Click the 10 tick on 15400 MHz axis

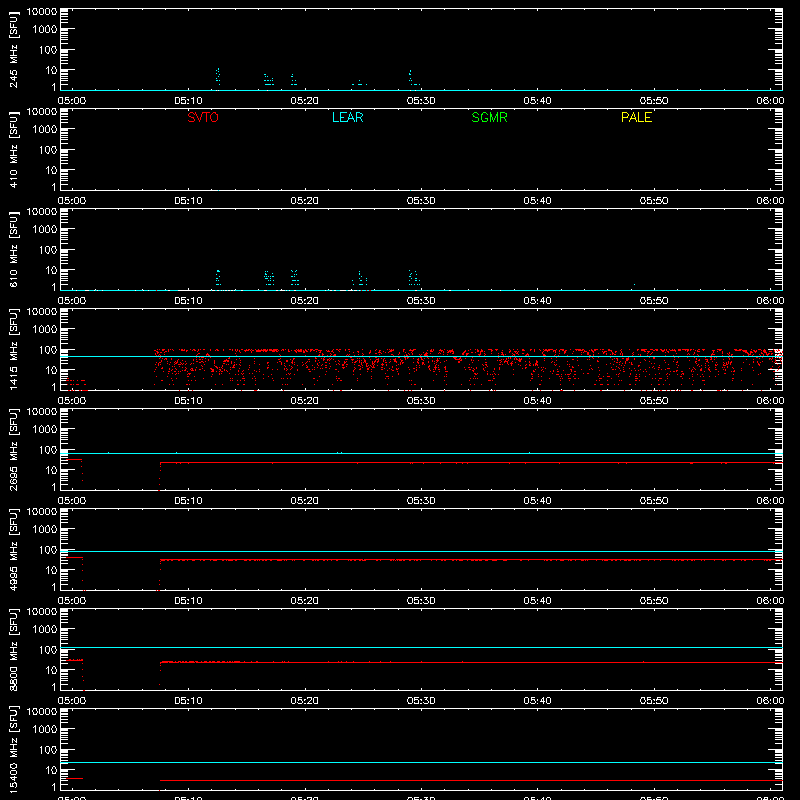coord(51,770)
